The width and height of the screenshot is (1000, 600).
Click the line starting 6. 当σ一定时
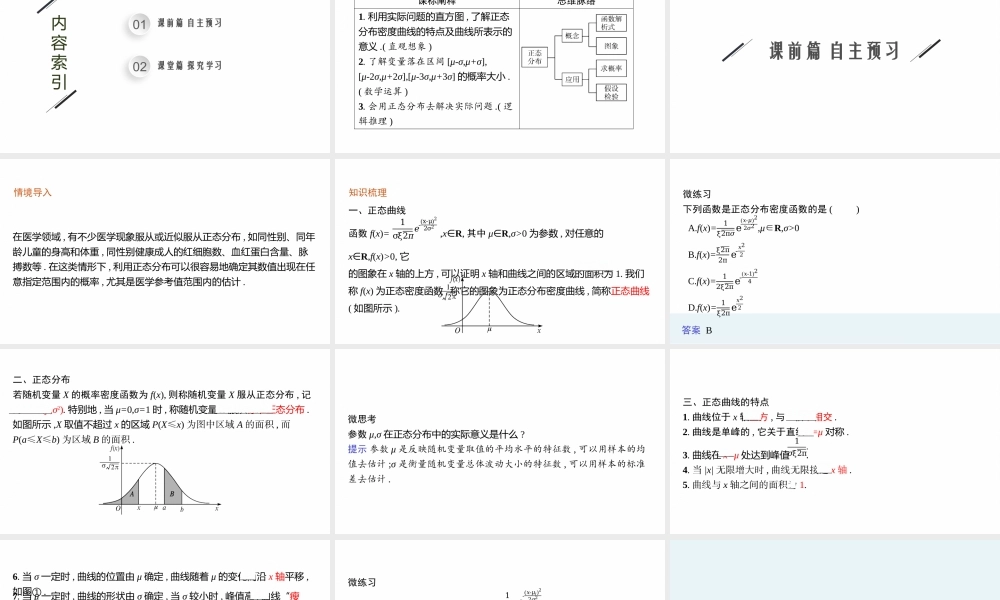(161, 576)
